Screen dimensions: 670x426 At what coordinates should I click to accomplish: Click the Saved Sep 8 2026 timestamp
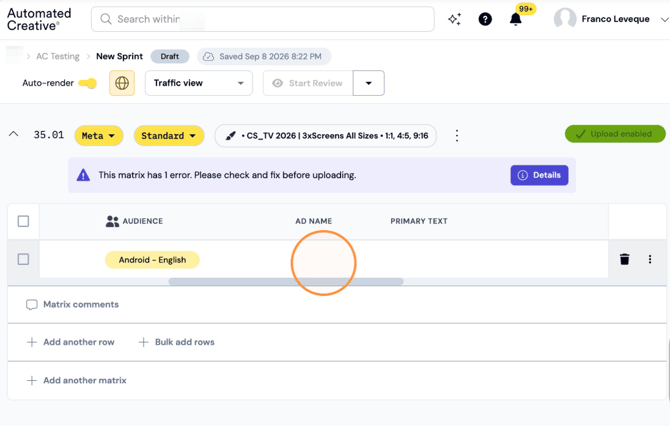(270, 56)
